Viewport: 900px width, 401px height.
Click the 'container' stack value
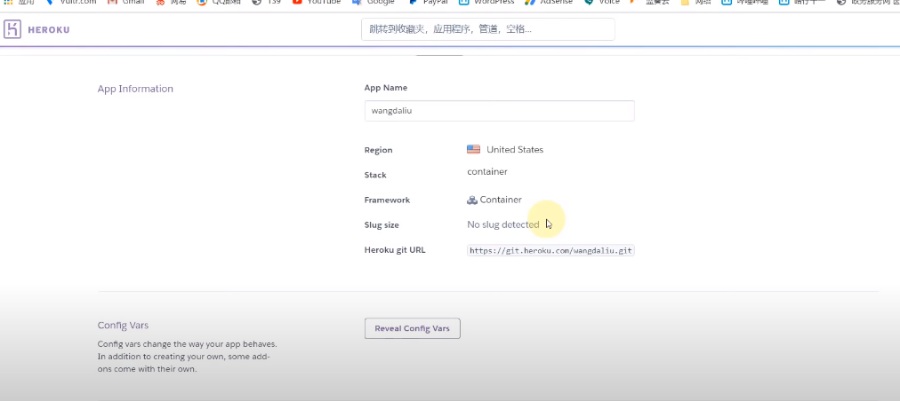[x=487, y=172]
